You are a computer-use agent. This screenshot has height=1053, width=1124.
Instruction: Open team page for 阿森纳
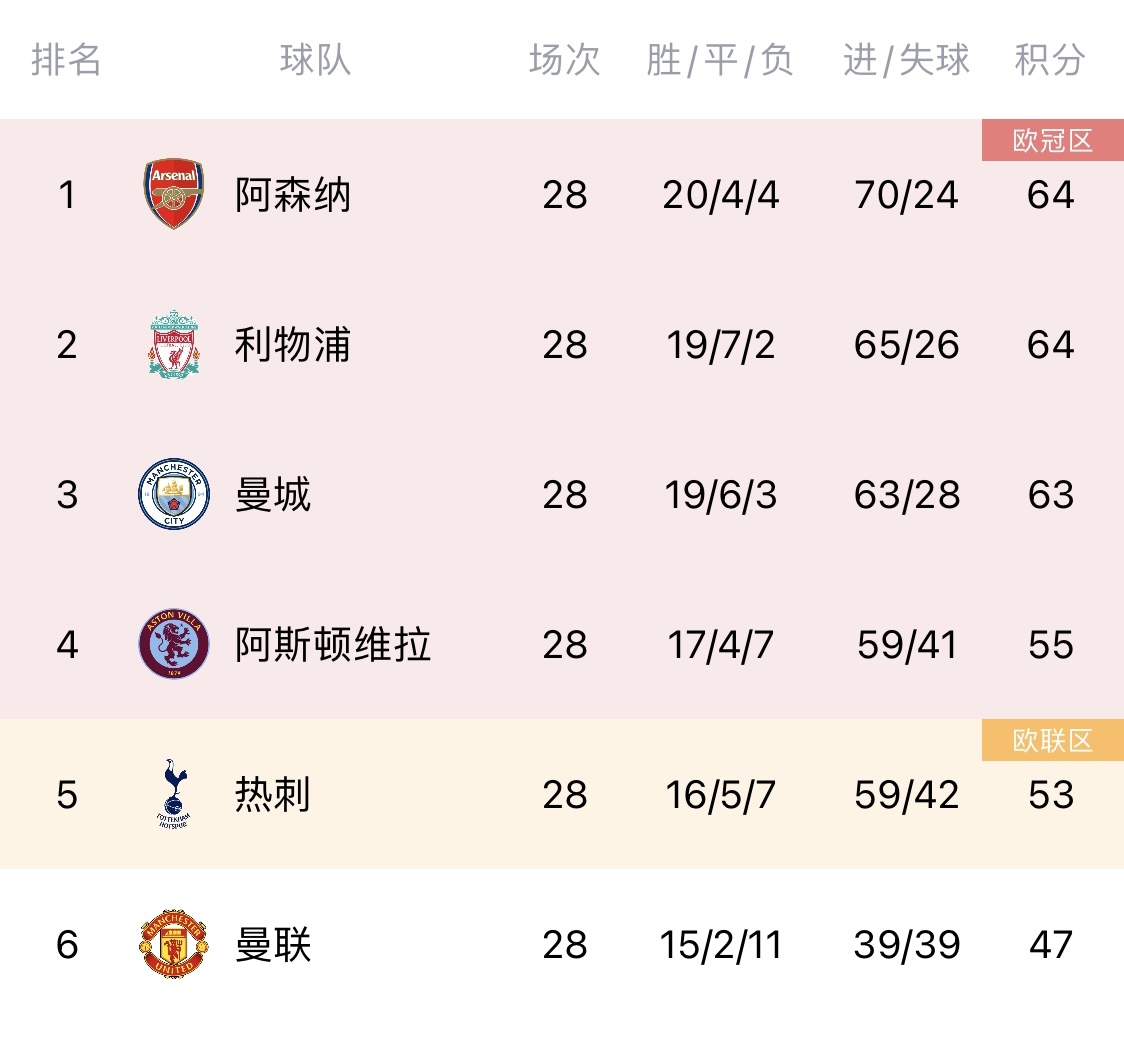pos(293,194)
